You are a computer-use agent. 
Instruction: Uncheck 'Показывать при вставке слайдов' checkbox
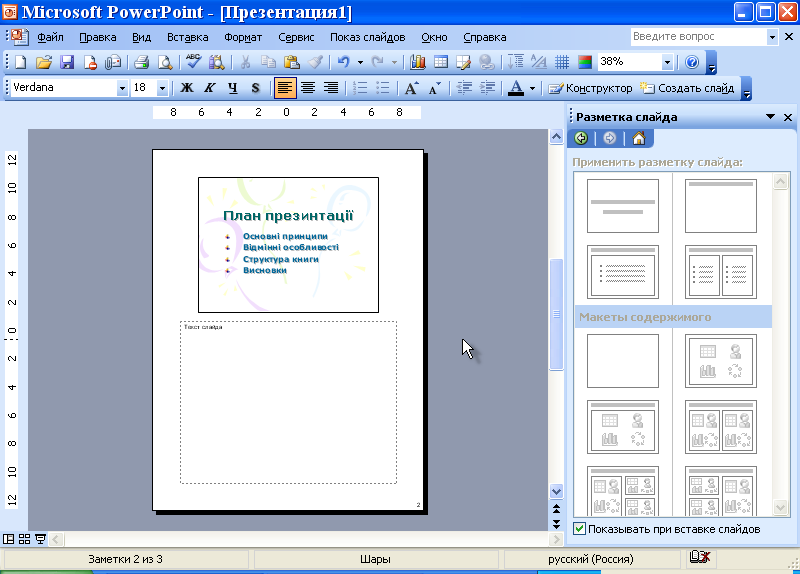point(579,529)
